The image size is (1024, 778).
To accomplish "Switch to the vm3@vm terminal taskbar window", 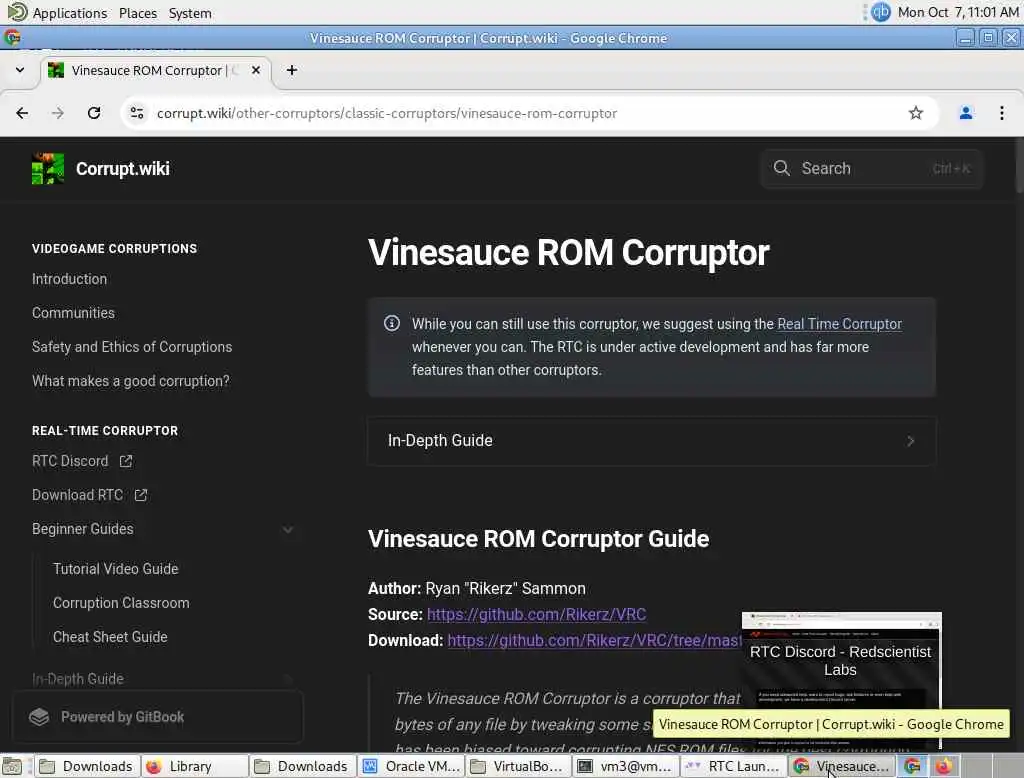I will click(x=626, y=766).
